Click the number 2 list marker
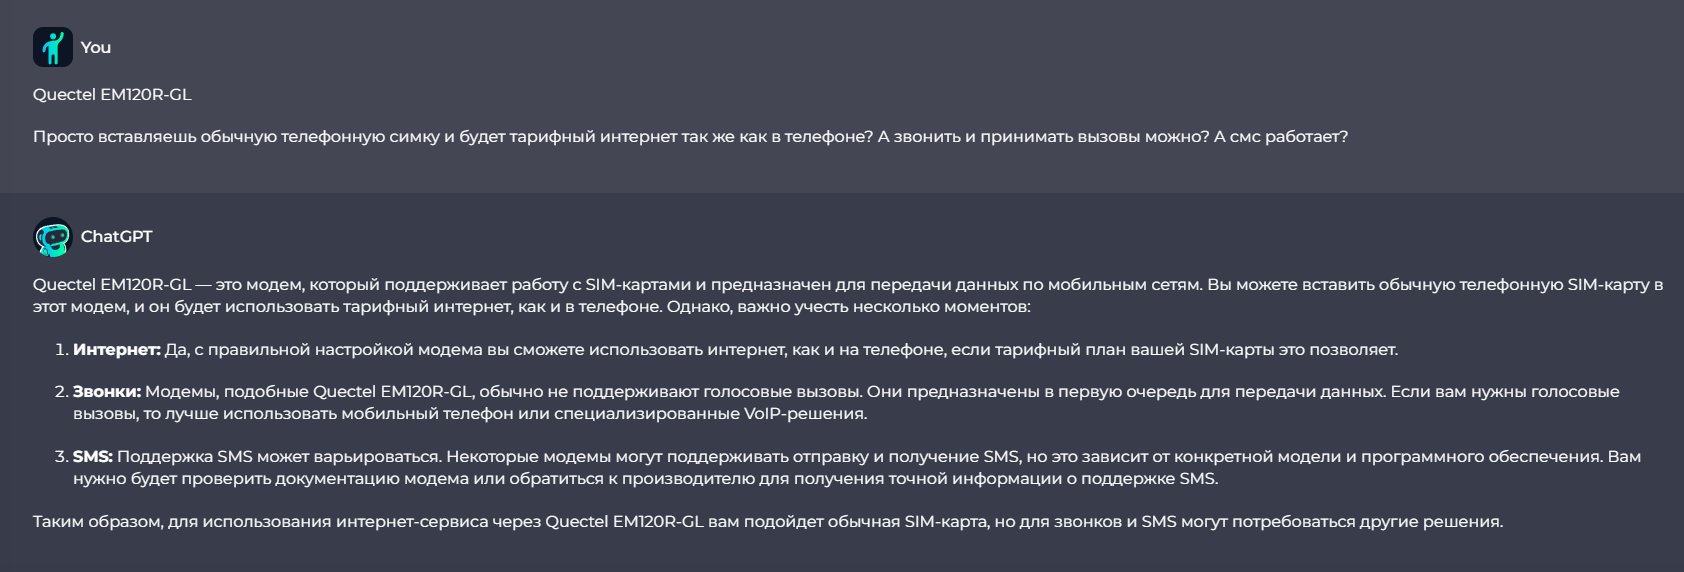Image resolution: width=1684 pixels, height=572 pixels. (61, 391)
